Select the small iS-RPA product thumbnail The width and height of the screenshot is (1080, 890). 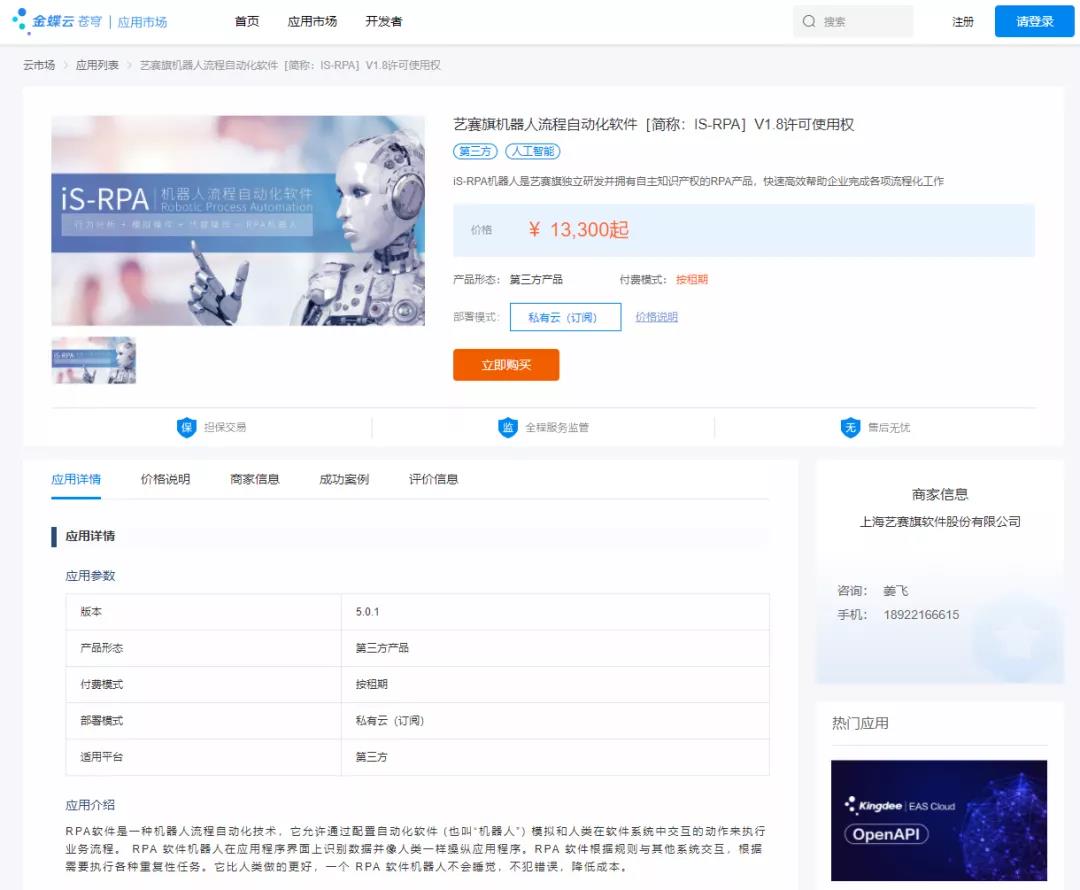coord(94,361)
